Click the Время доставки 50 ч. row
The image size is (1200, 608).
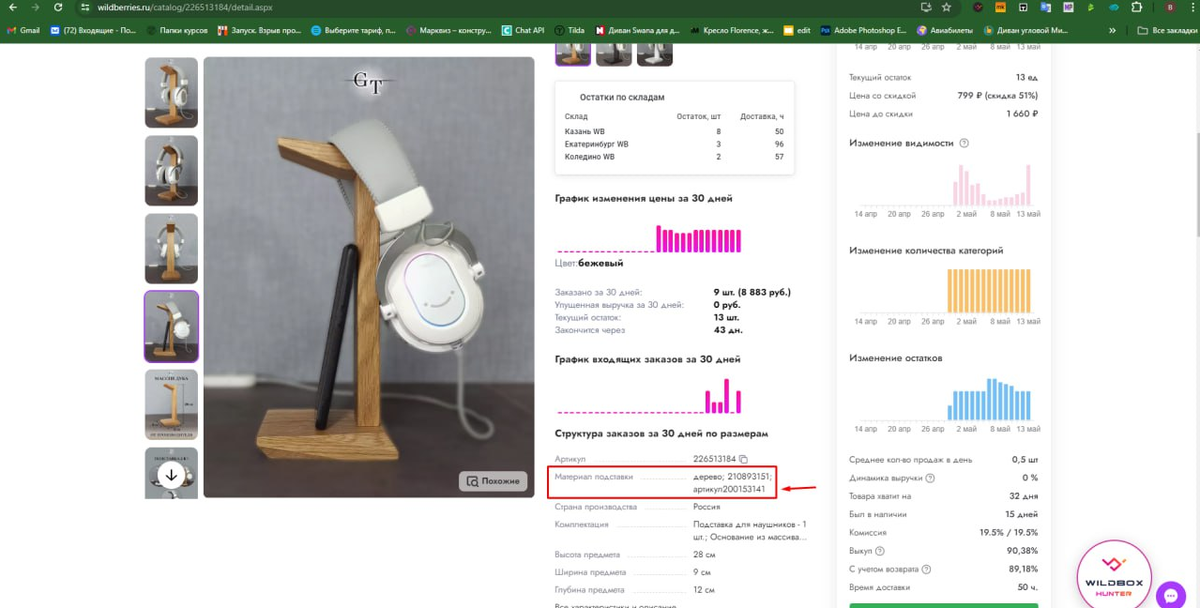click(x=944, y=587)
